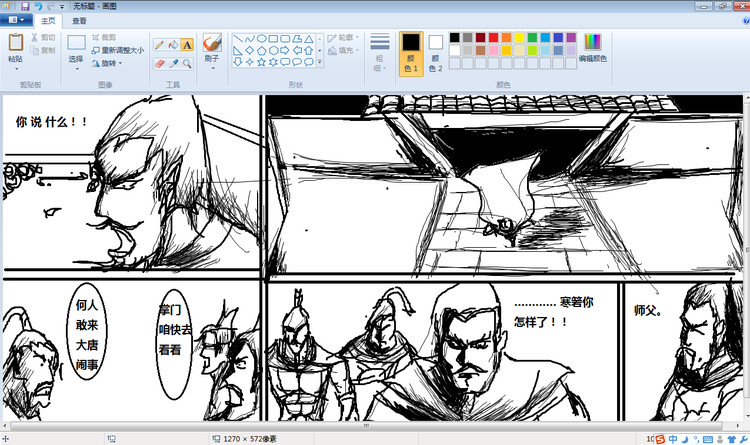
Task: Choose the five-point star shape
Action: pos(261,62)
